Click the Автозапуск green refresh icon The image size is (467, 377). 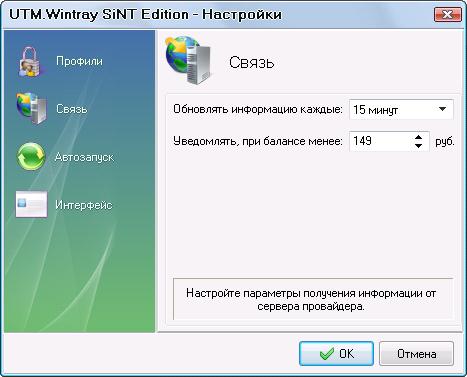click(x=31, y=156)
